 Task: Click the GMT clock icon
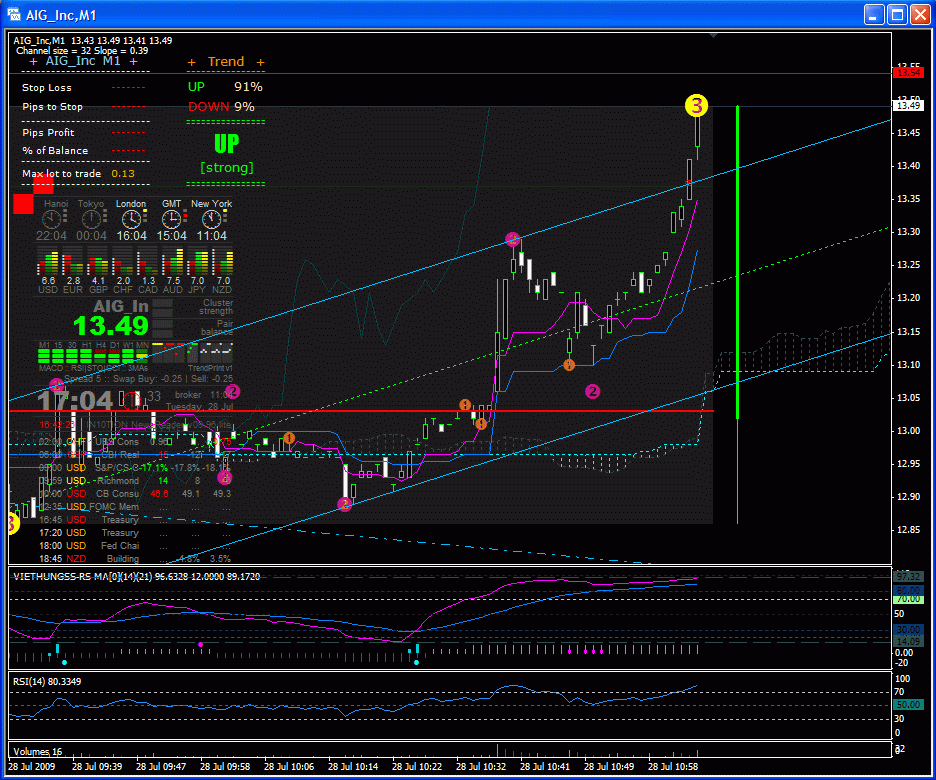[x=171, y=220]
